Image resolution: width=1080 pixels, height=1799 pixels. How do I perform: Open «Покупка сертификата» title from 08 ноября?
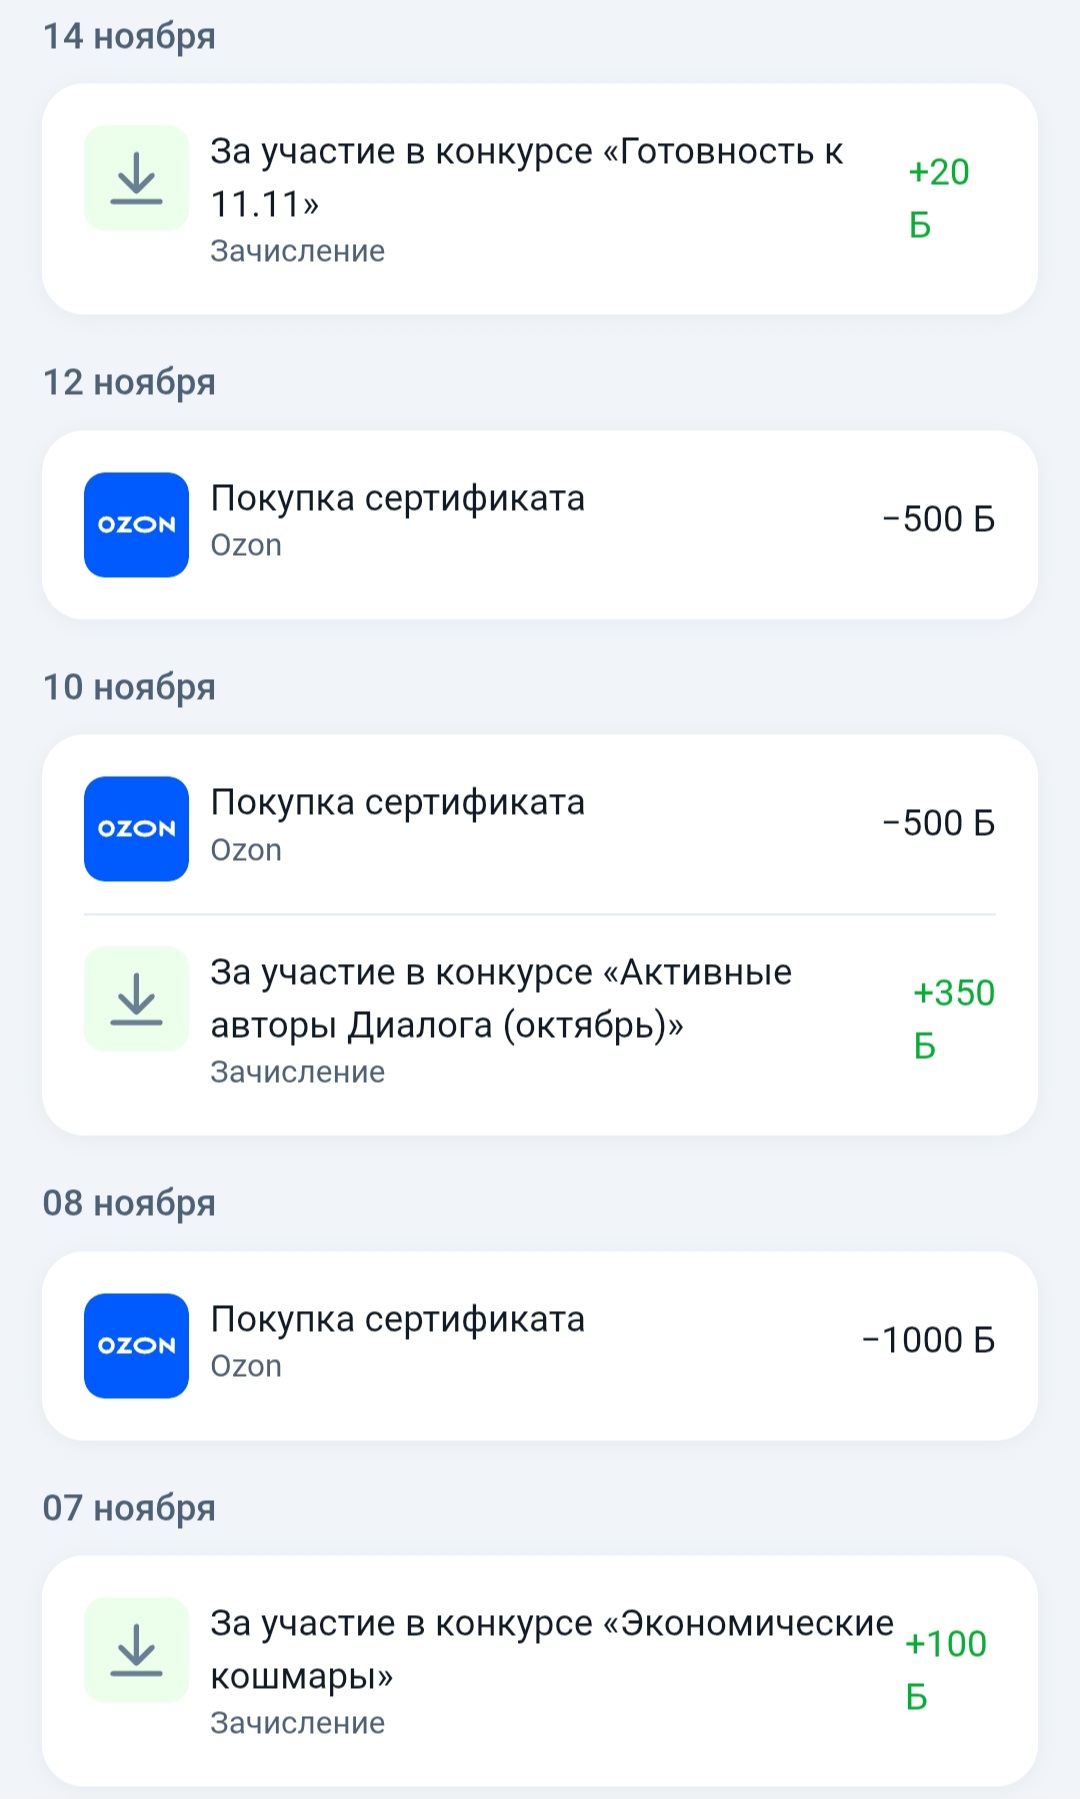[x=397, y=1319]
